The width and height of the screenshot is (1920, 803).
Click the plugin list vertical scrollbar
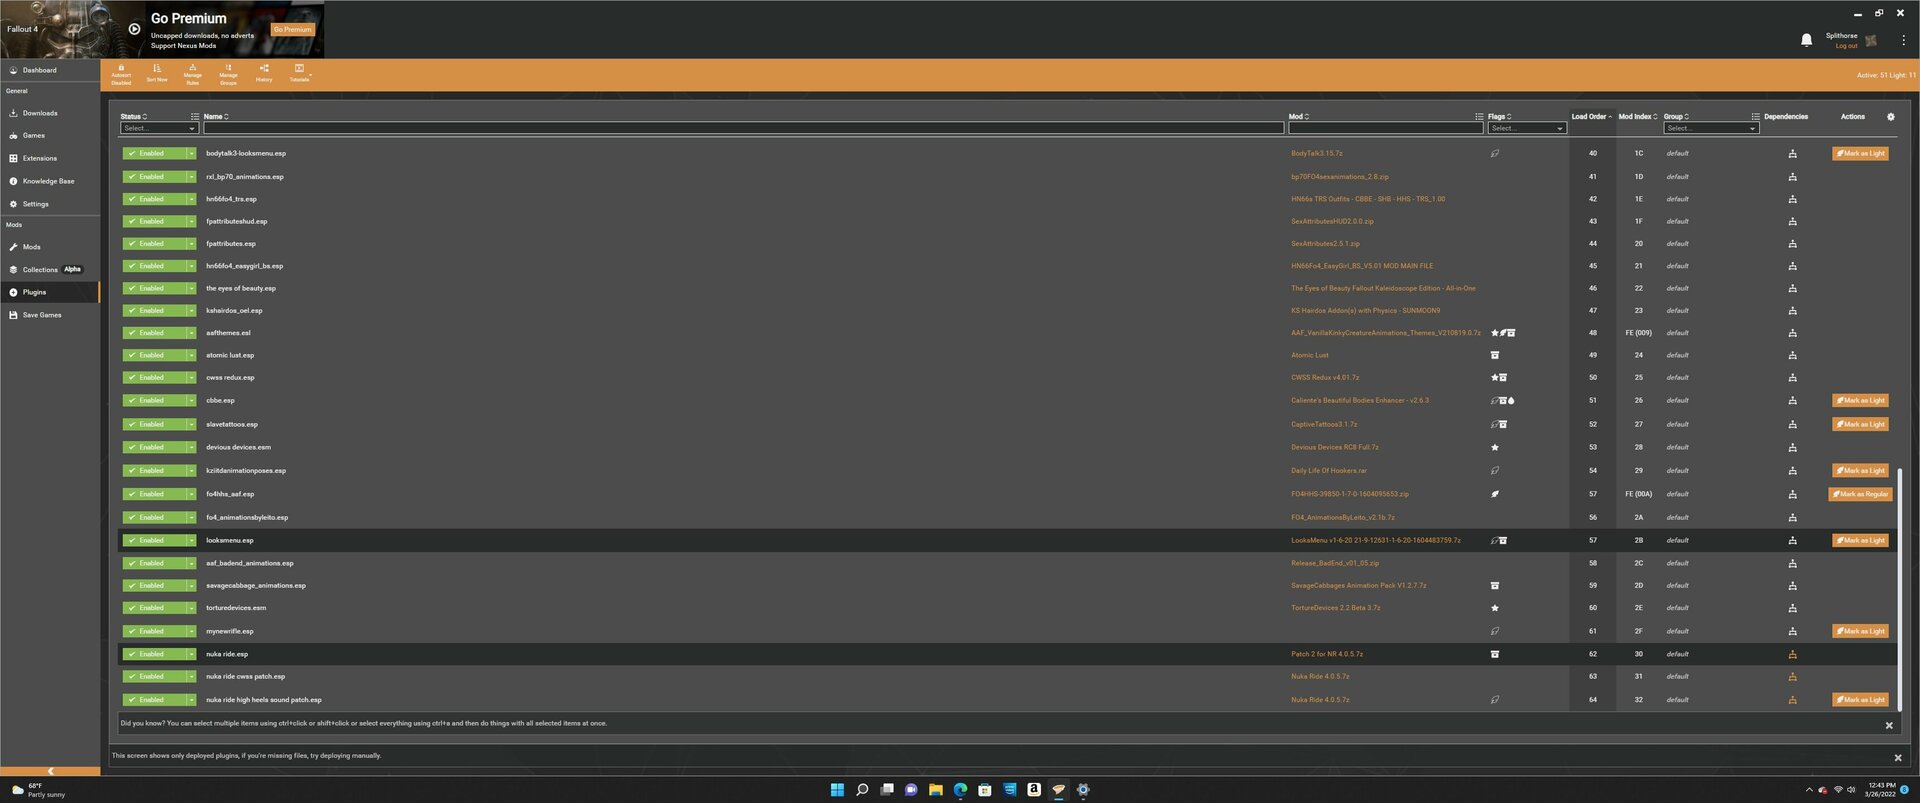[1899, 590]
